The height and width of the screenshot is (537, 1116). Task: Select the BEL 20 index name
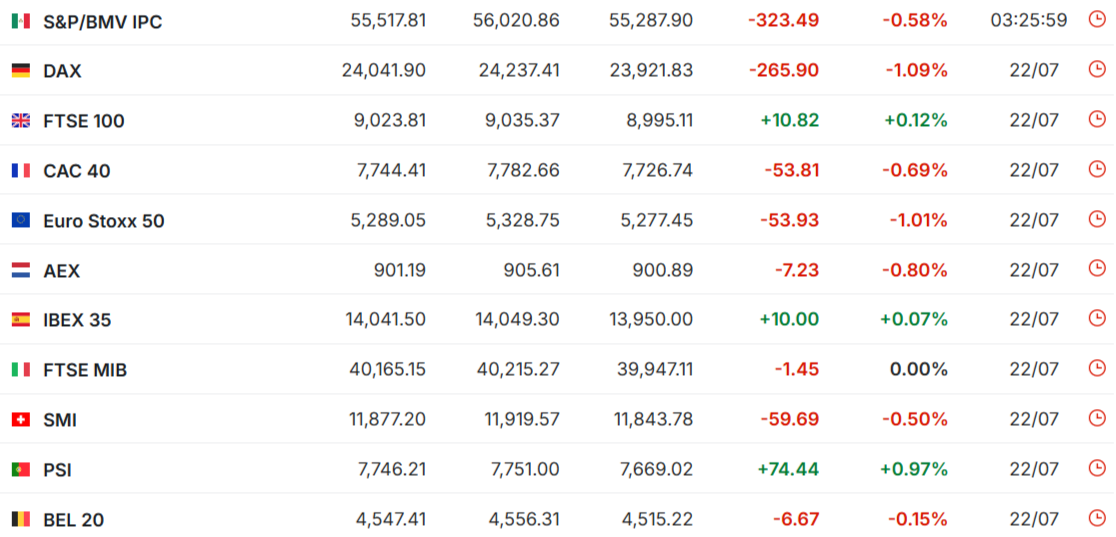74,520
